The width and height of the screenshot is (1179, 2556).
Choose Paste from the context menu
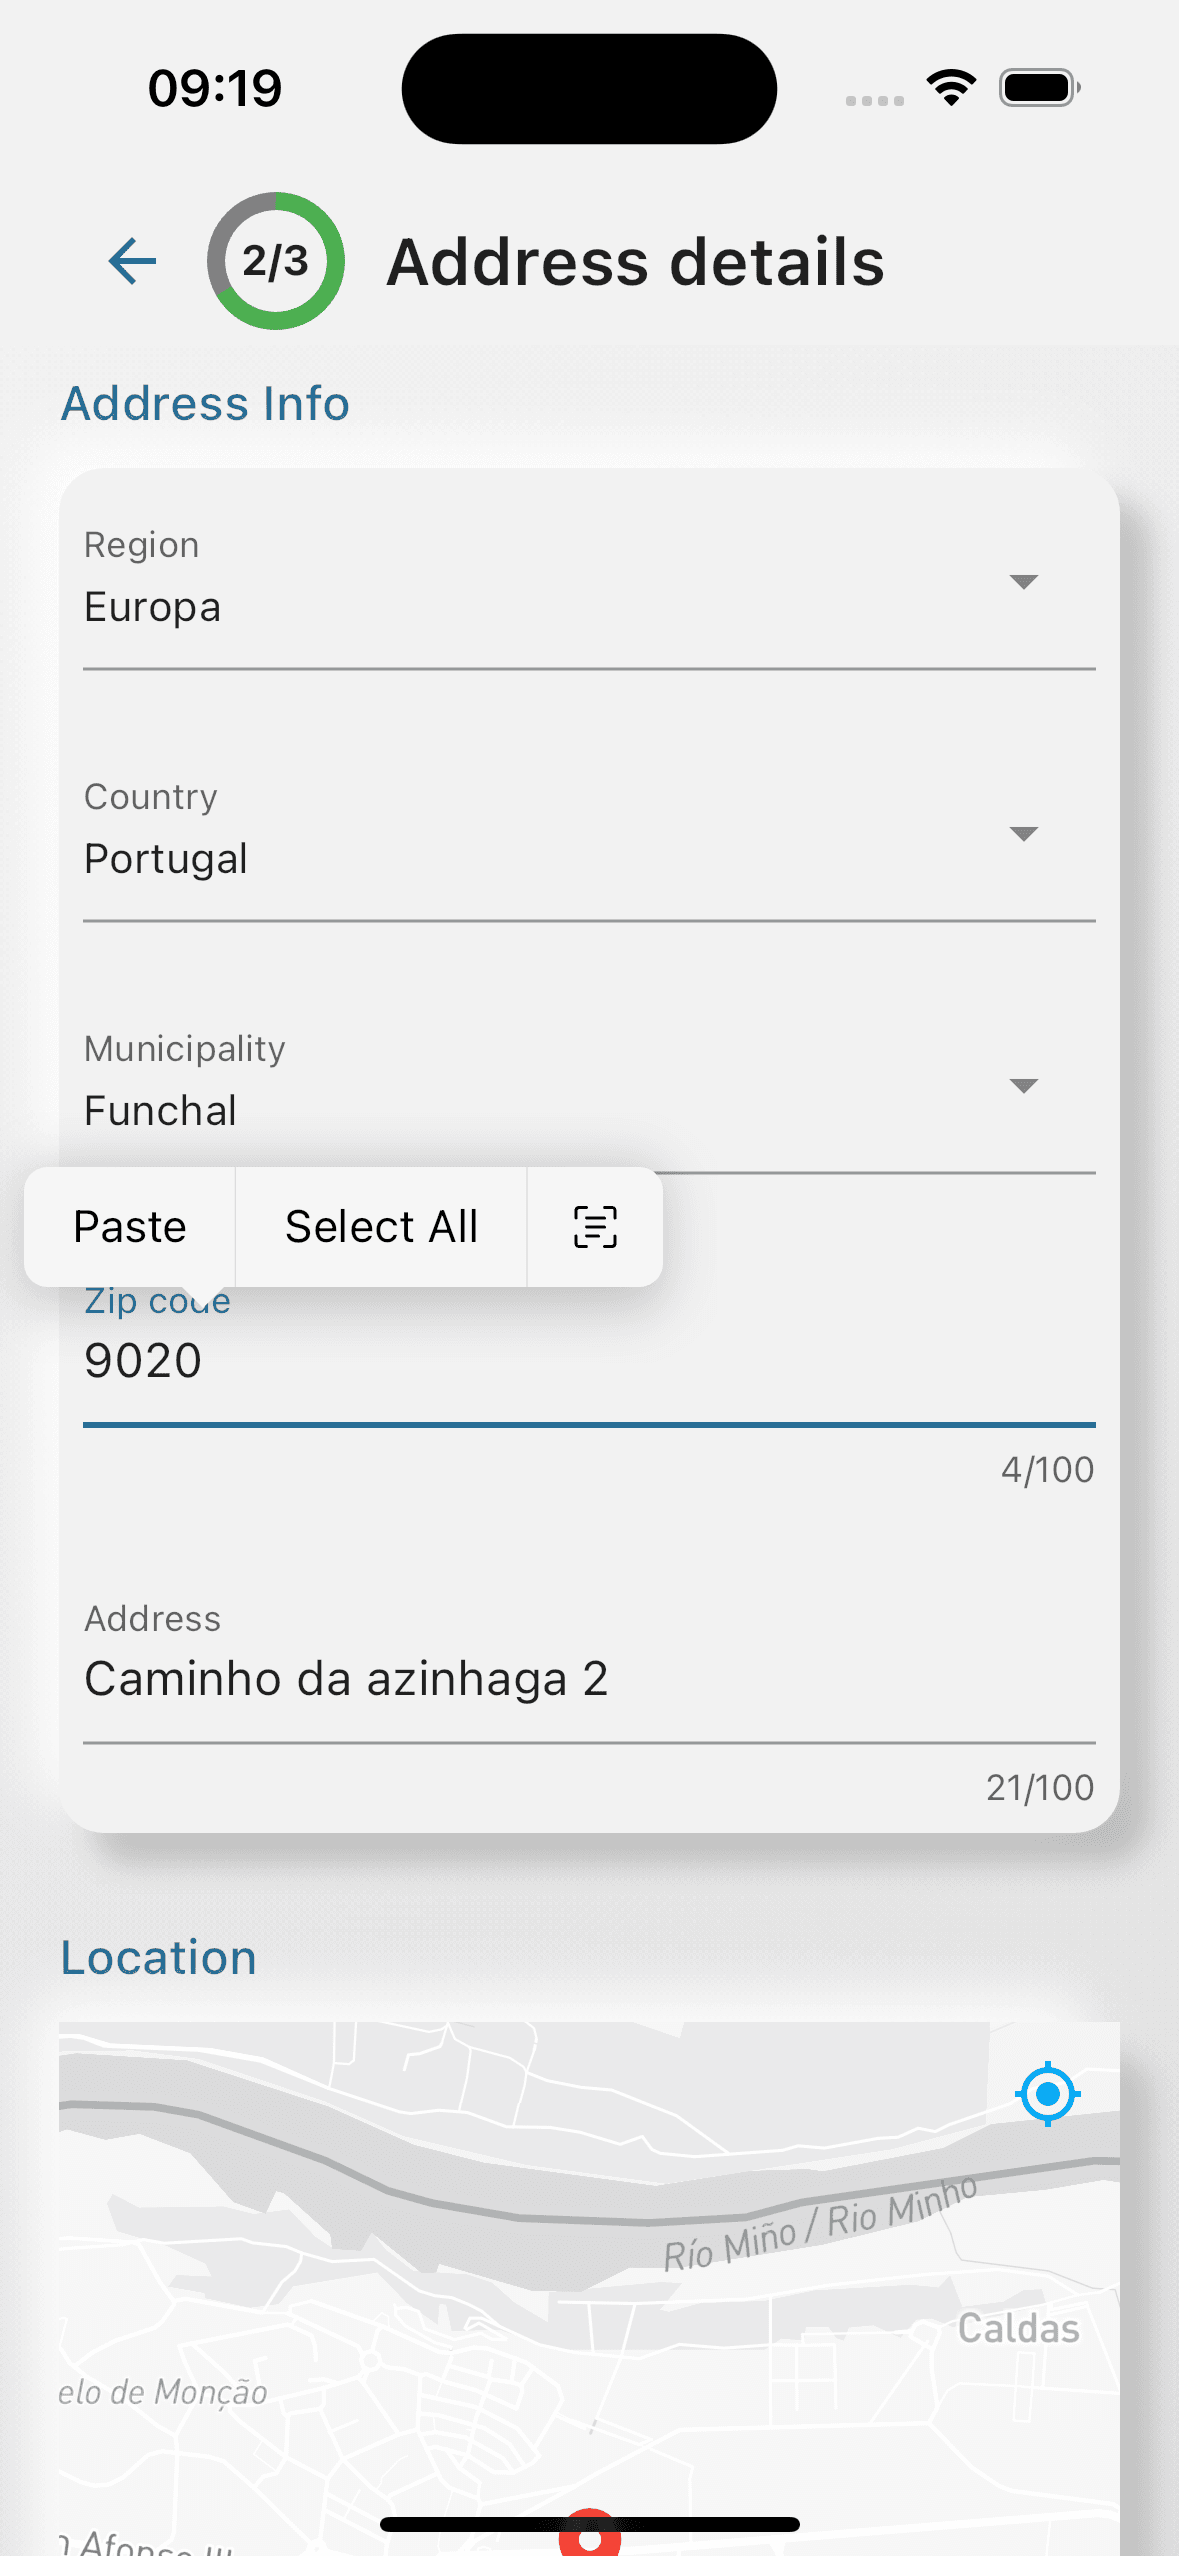130,1227
